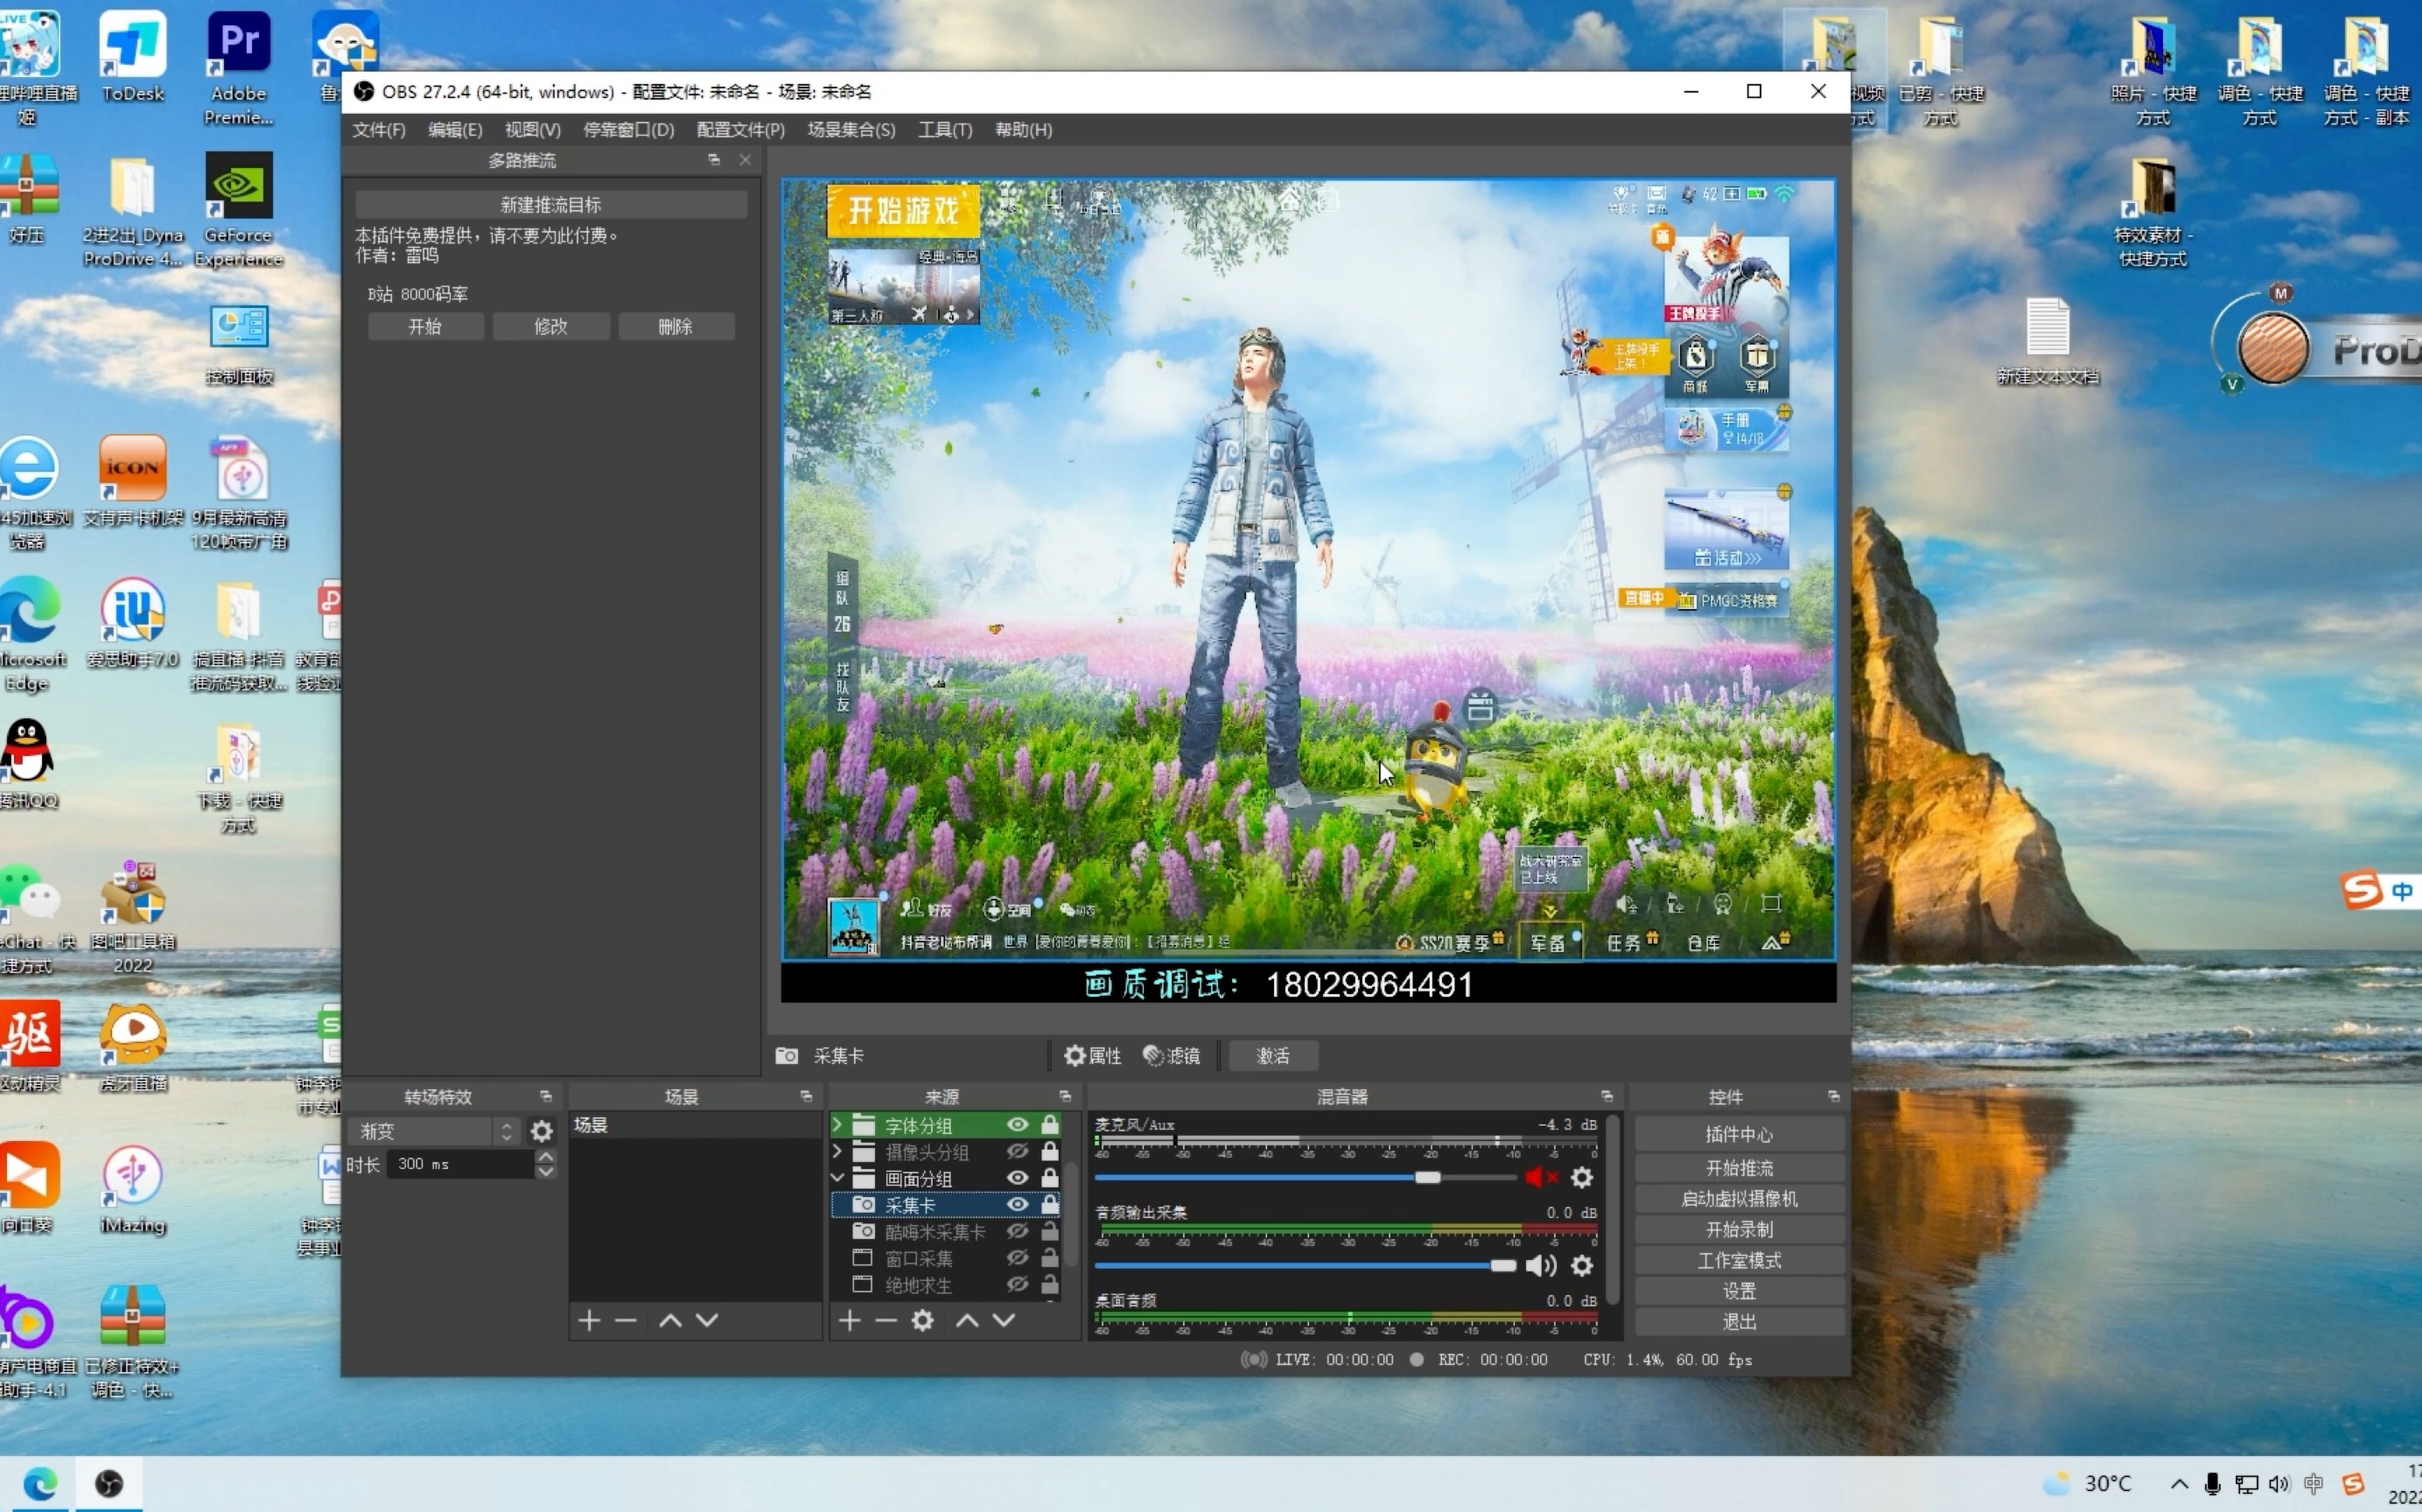Click 新建推流目标 button
This screenshot has height=1512, width=2422.
pyautogui.click(x=551, y=205)
